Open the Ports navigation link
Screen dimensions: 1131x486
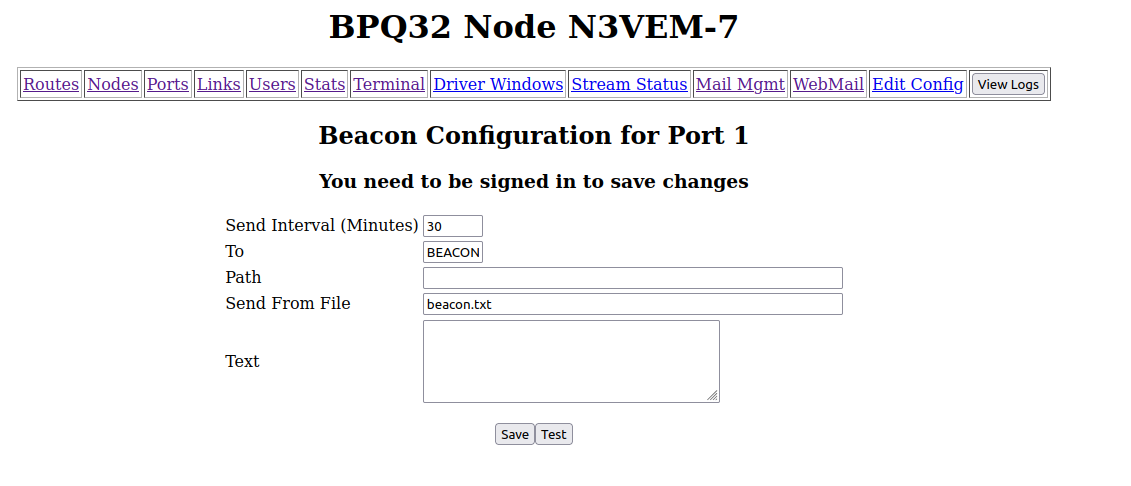(x=168, y=84)
